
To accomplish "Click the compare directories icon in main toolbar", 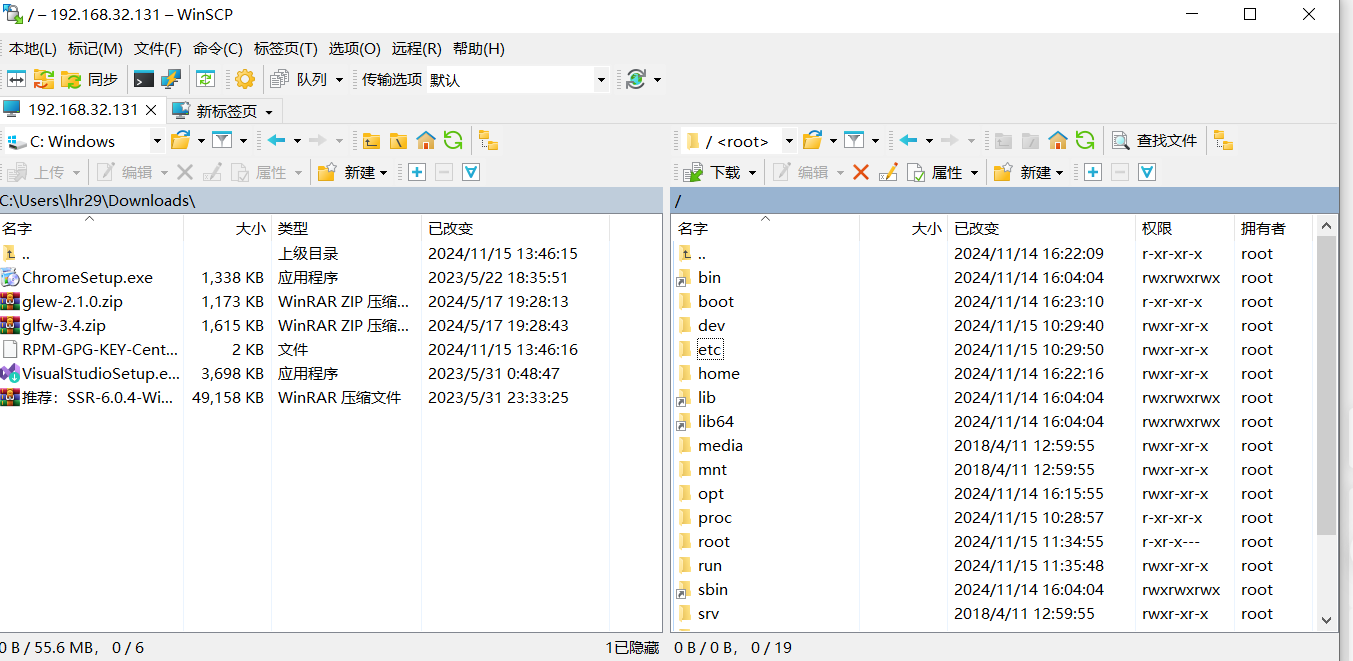I will point(17,79).
